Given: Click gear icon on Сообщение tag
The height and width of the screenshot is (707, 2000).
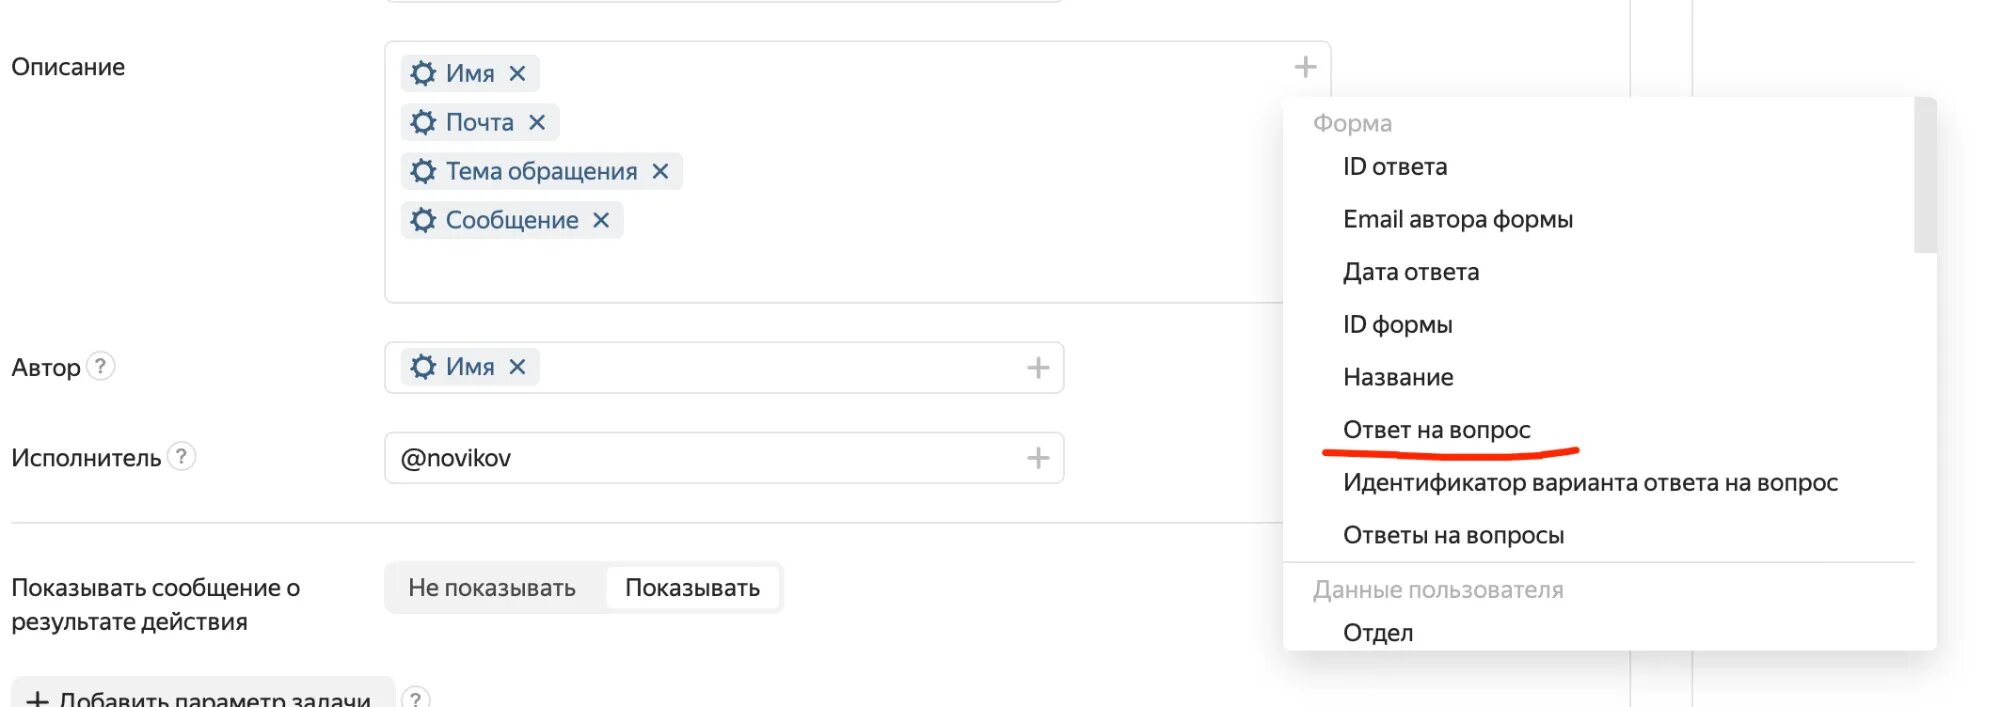Looking at the screenshot, I should (423, 220).
